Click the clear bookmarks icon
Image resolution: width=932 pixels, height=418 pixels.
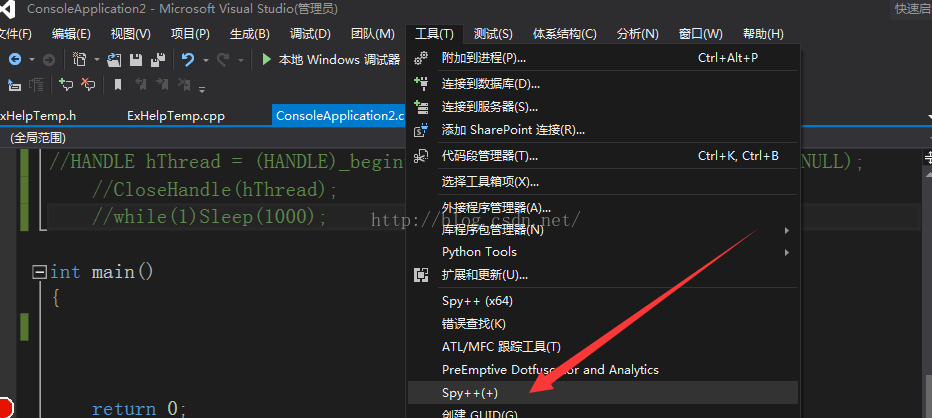184,85
